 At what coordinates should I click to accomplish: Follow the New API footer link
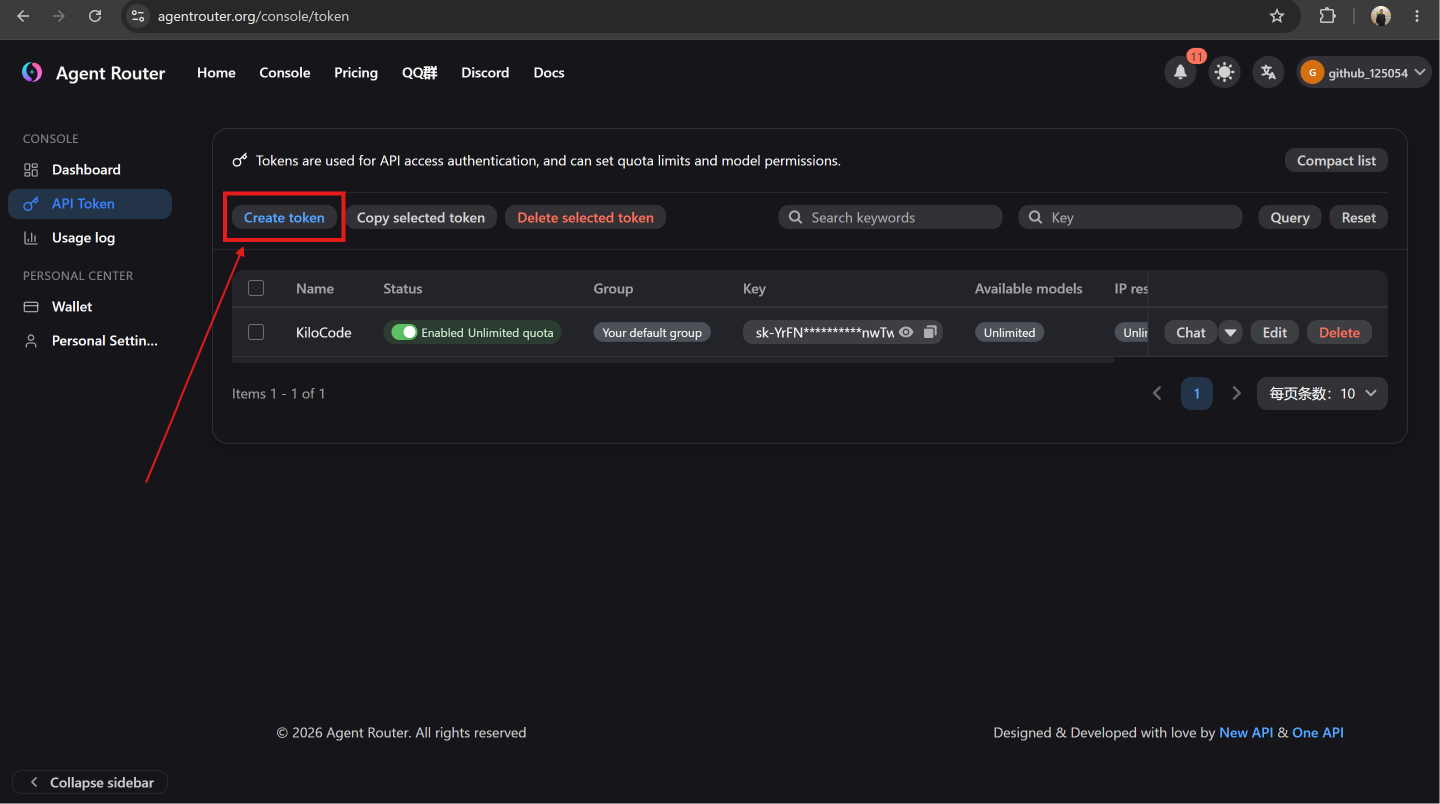point(1246,732)
